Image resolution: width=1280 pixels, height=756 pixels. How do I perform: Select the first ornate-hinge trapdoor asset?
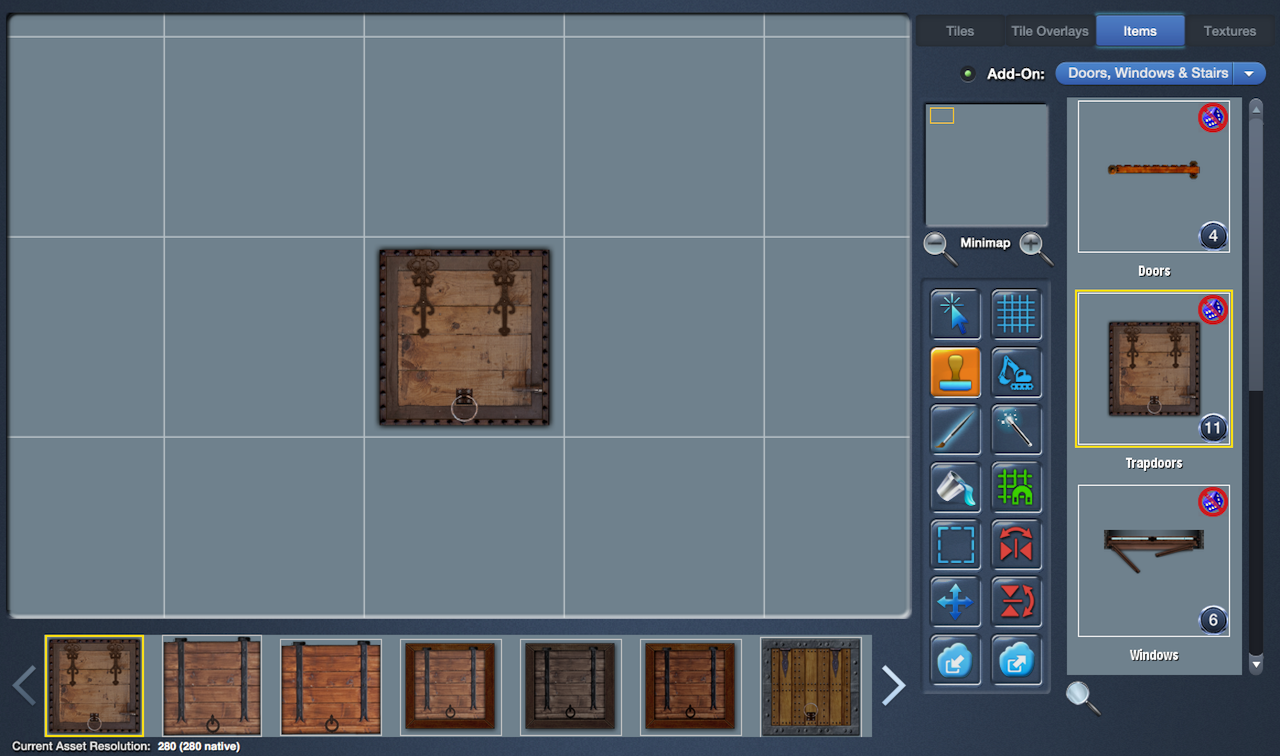coord(94,686)
